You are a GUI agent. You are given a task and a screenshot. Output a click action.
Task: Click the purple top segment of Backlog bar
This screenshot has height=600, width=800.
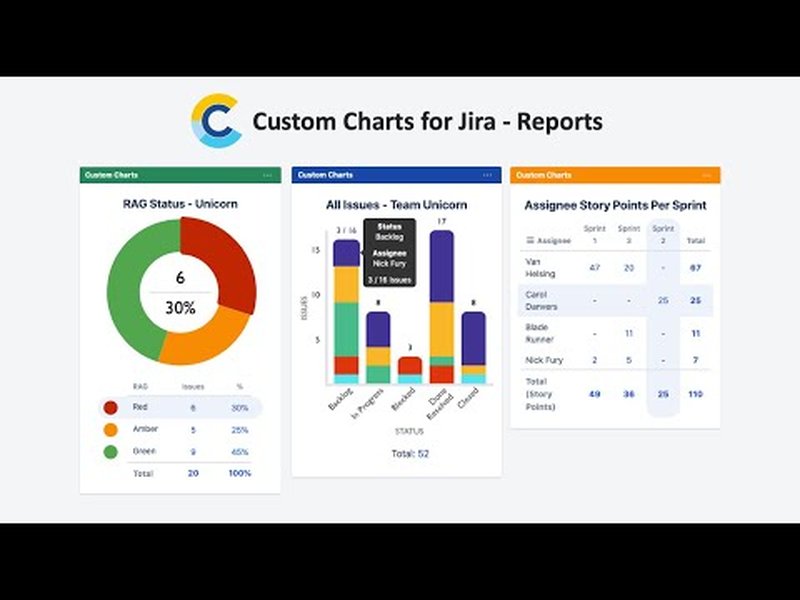[x=346, y=253]
